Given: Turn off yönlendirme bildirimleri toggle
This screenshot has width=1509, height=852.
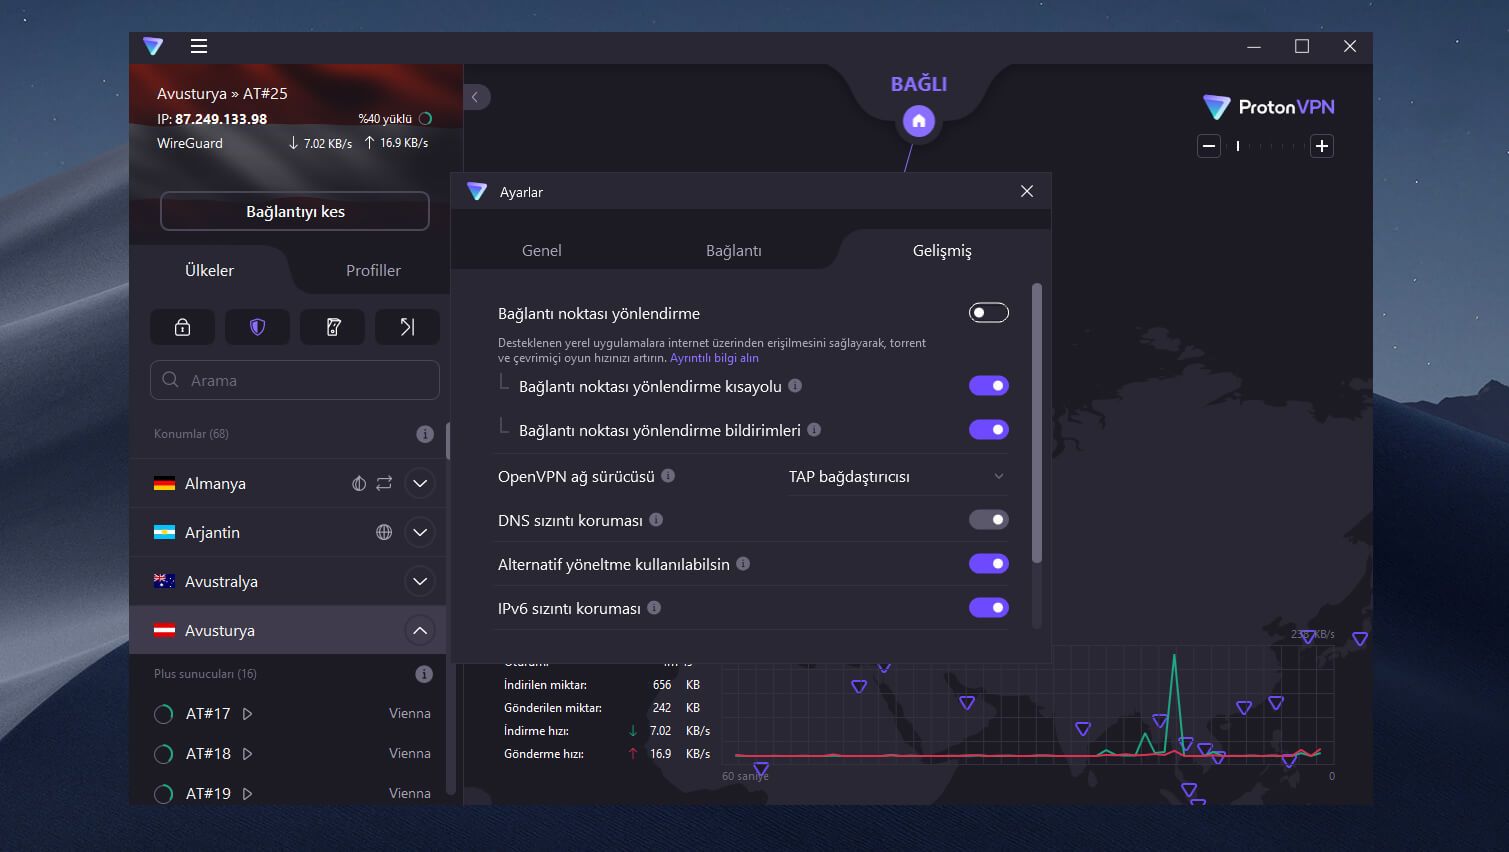Looking at the screenshot, I should click(x=989, y=430).
